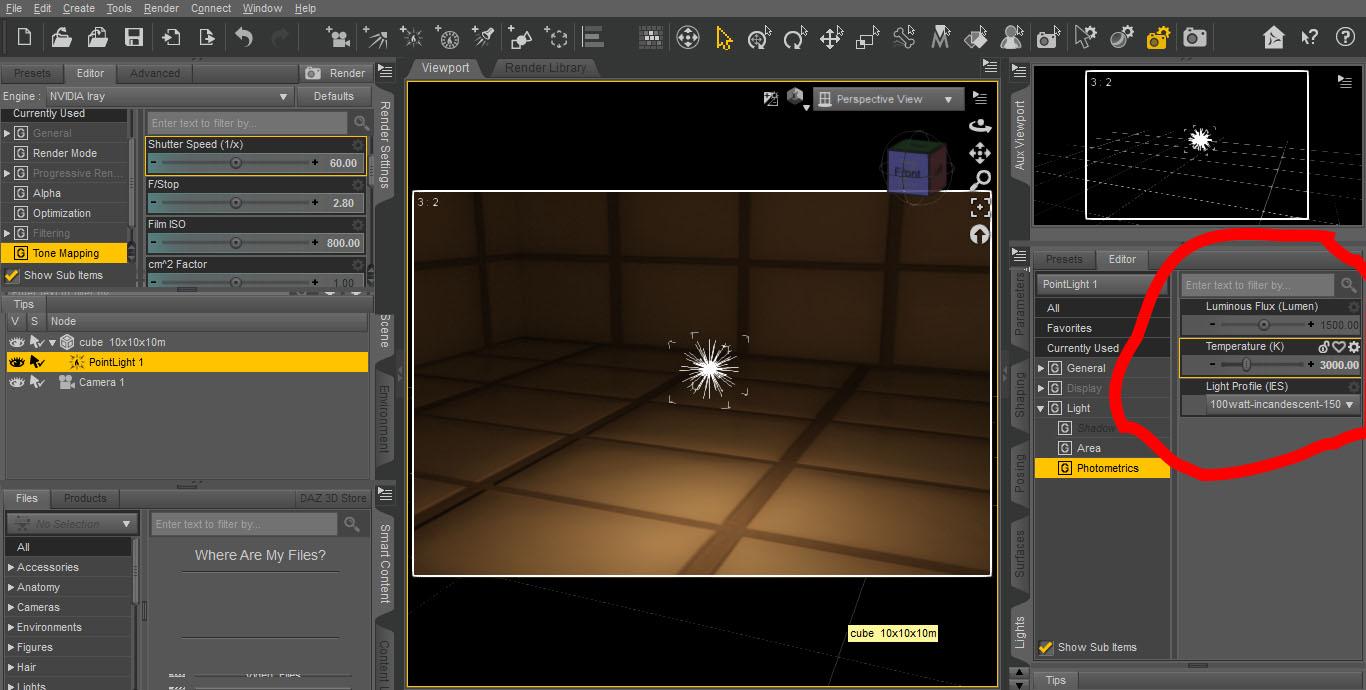Click Where Are My Files? text
1366x690 pixels.
point(260,555)
